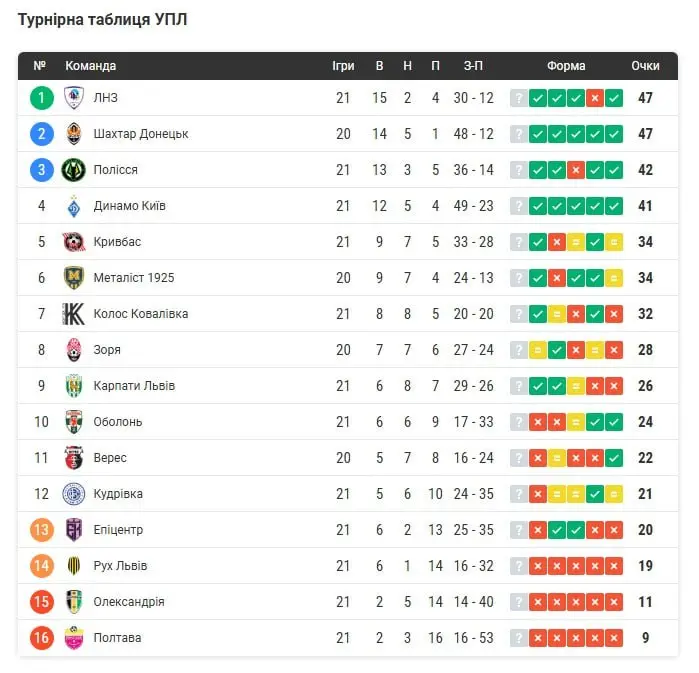Click the Полісся club emblem
The width and height of the screenshot is (699, 673).
click(x=74, y=170)
